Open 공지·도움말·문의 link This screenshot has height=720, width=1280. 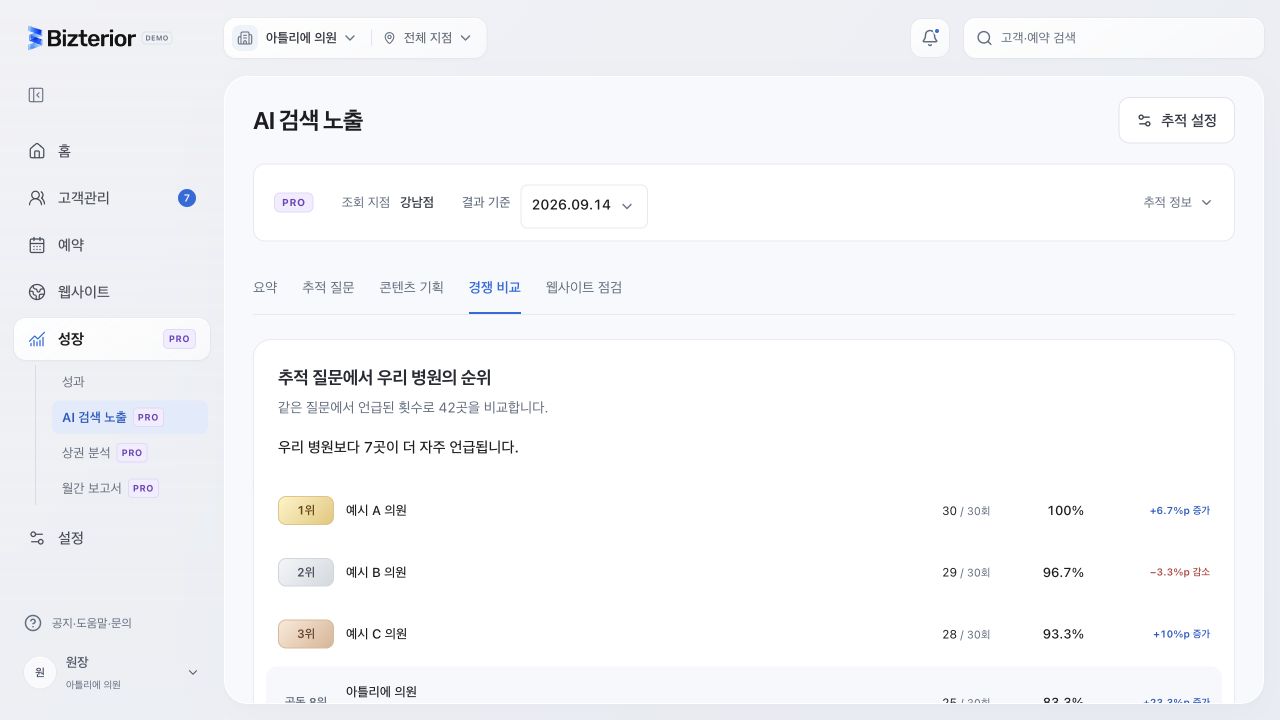(92, 623)
